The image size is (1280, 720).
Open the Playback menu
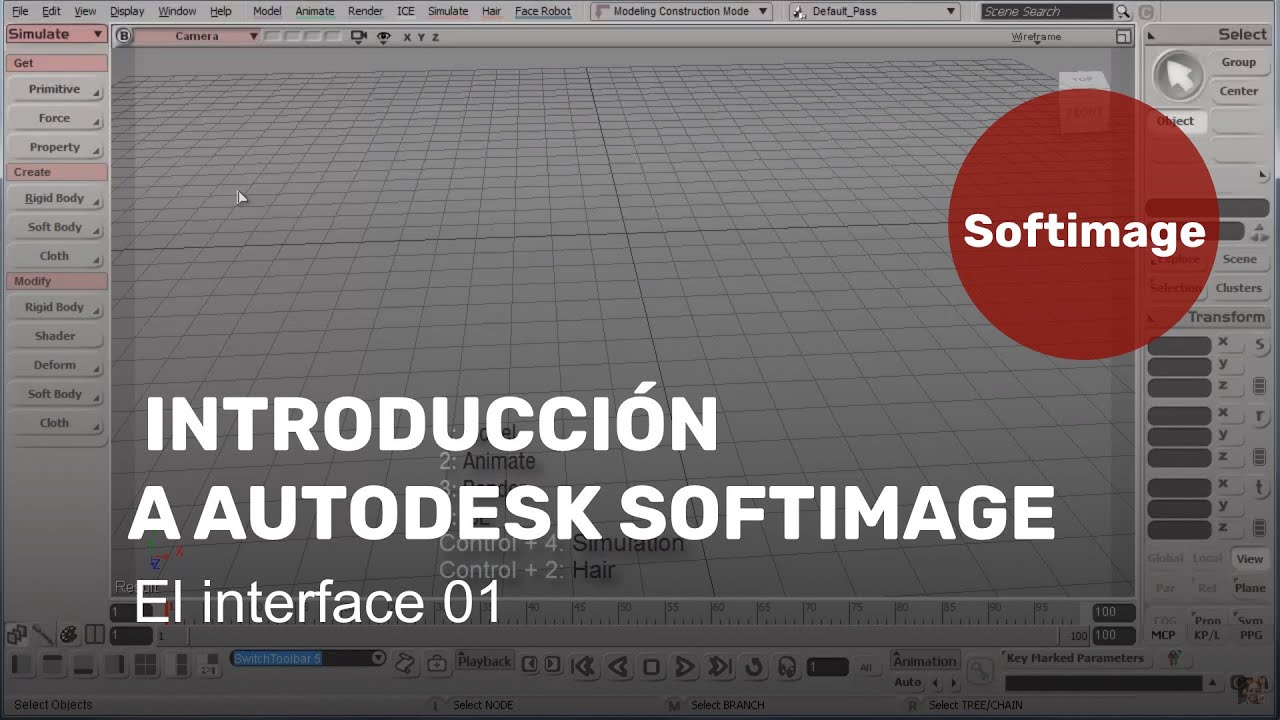tap(485, 662)
